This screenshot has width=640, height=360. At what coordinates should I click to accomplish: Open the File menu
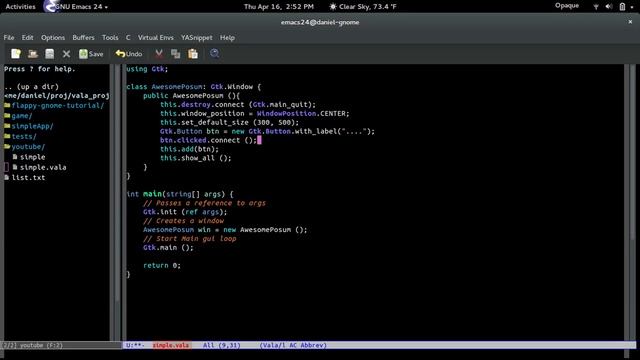9,38
